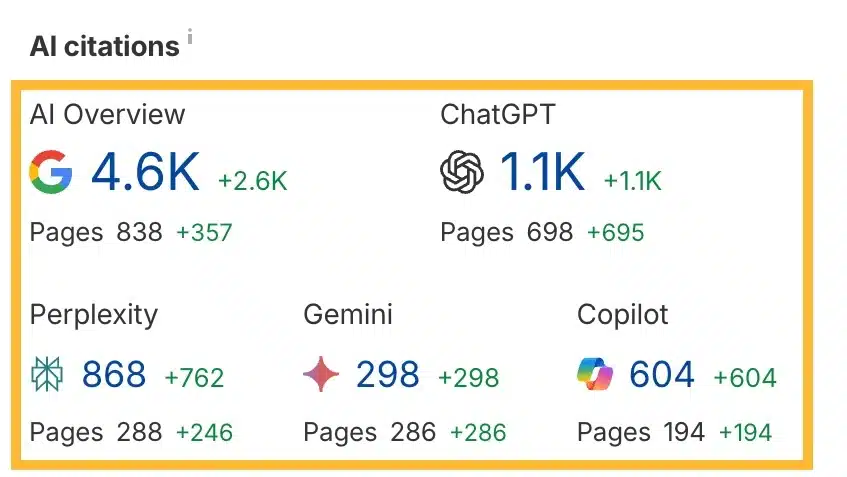The width and height of the screenshot is (847, 477).
Task: Open the 1.1K ChatGPT citations count
Action: click(542, 172)
